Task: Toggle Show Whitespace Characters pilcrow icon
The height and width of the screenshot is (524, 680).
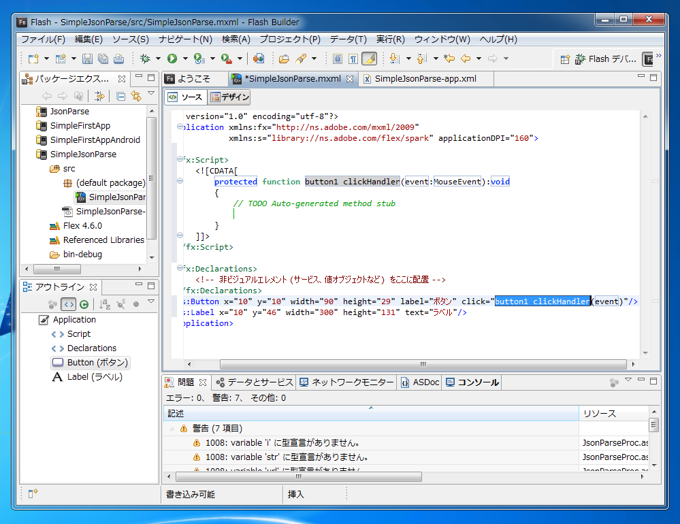Action: point(353,59)
